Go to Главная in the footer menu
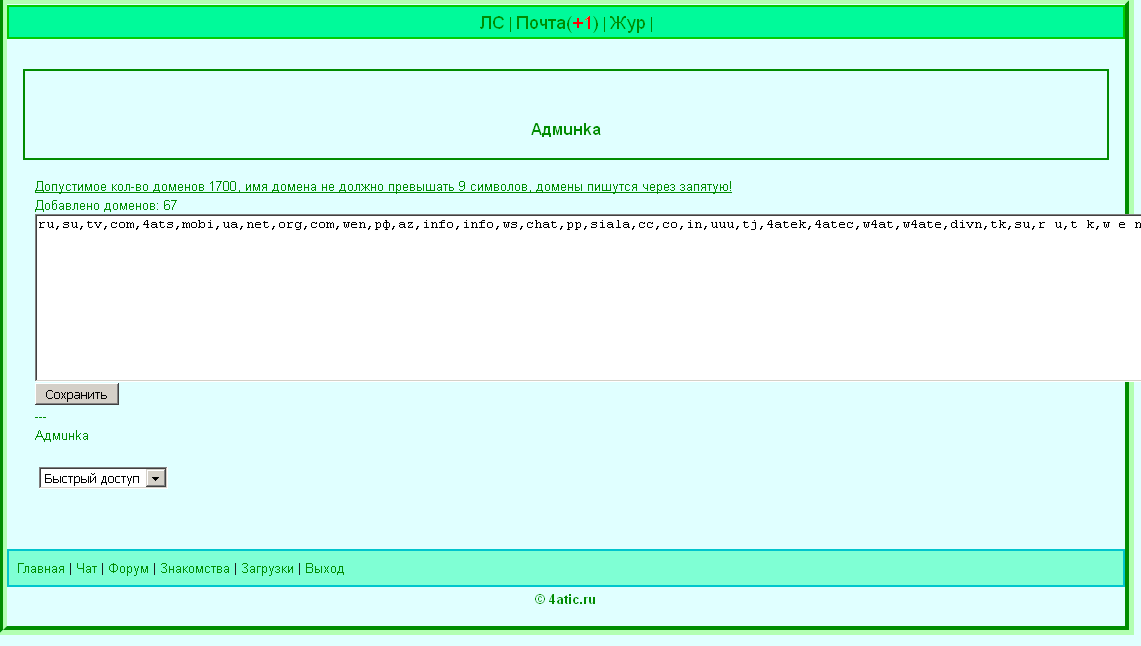Screen dimensions: 1141x646 [41, 569]
